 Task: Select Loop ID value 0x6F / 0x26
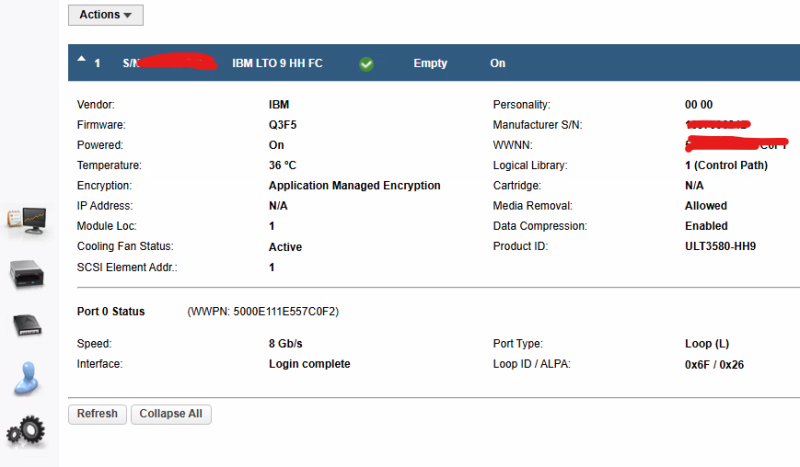point(714,365)
